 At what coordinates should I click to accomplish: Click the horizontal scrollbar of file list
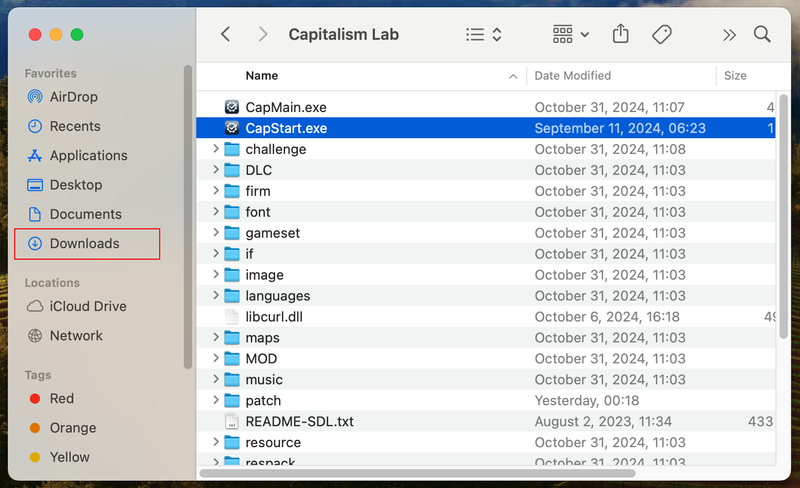click(x=417, y=473)
